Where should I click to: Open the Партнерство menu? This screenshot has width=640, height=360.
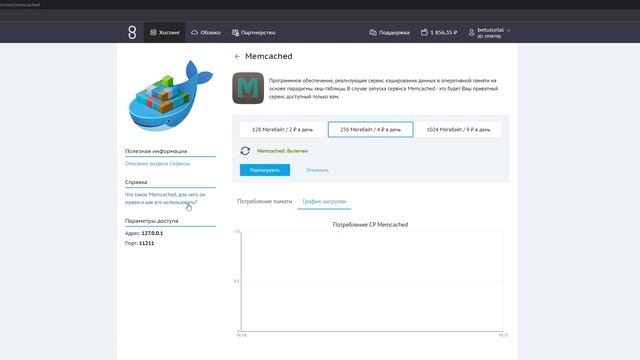tap(253, 32)
